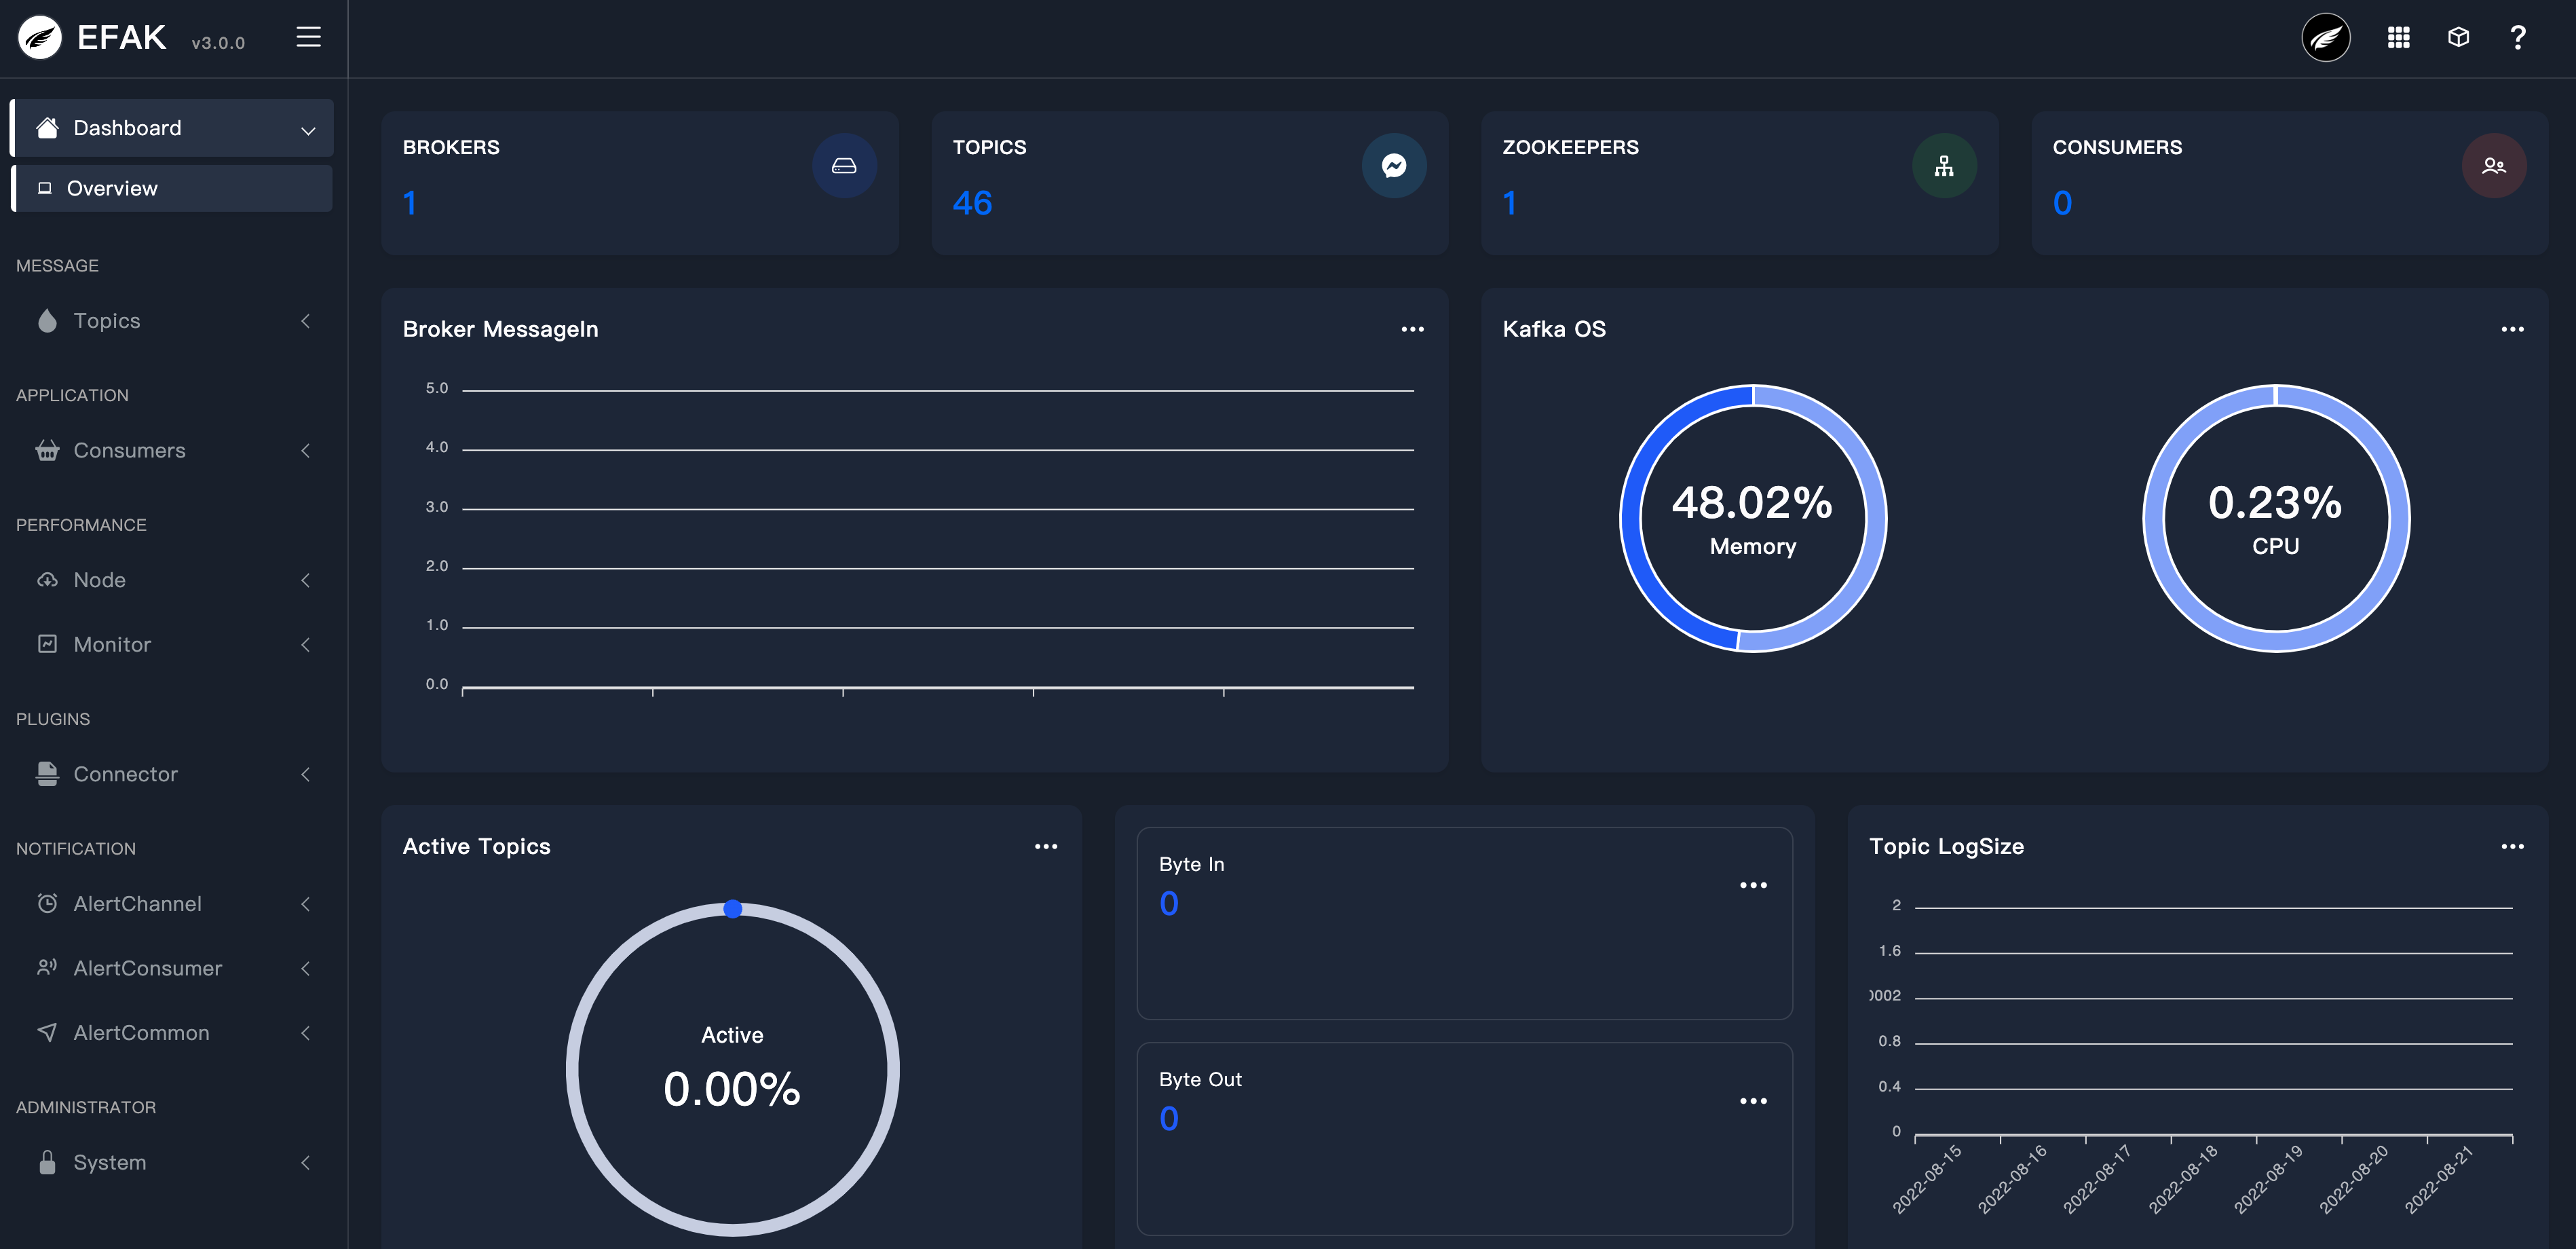2576x1249 pixels.
Task: Open Kafka OS options ellipsis
Action: [x=2512, y=329]
